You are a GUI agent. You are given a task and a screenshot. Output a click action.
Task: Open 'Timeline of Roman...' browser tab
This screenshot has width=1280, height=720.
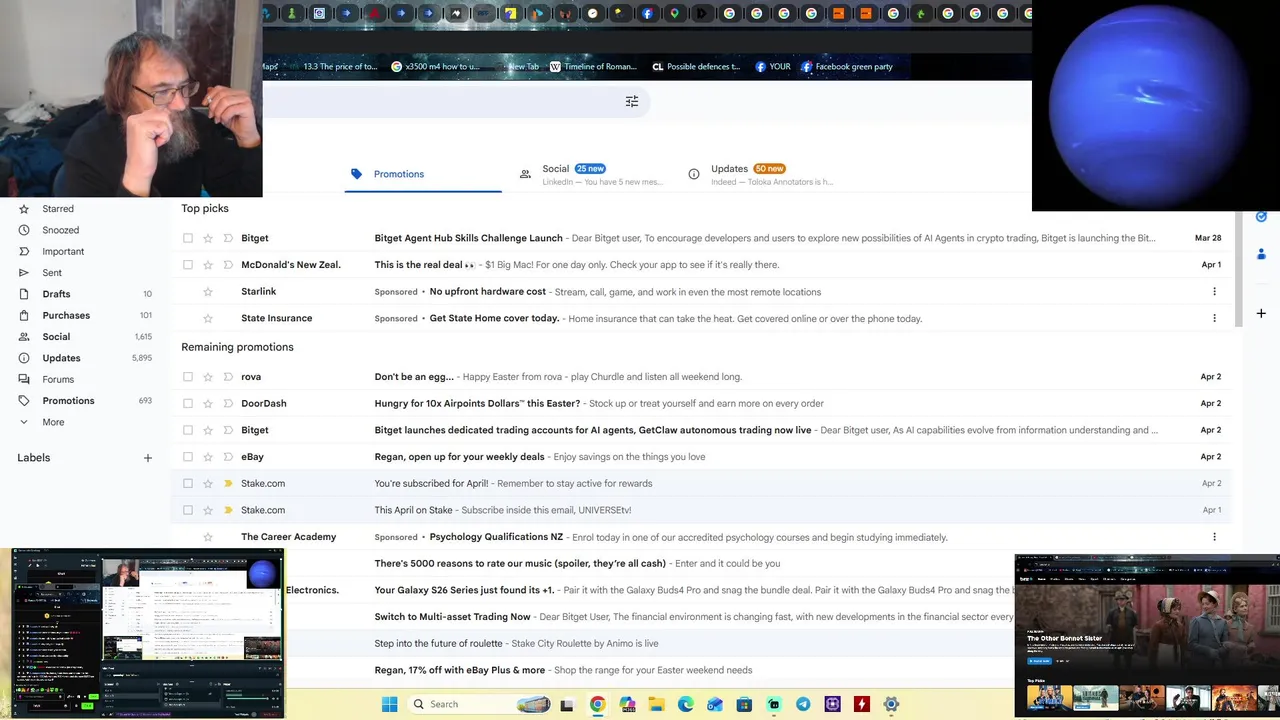coord(593,67)
